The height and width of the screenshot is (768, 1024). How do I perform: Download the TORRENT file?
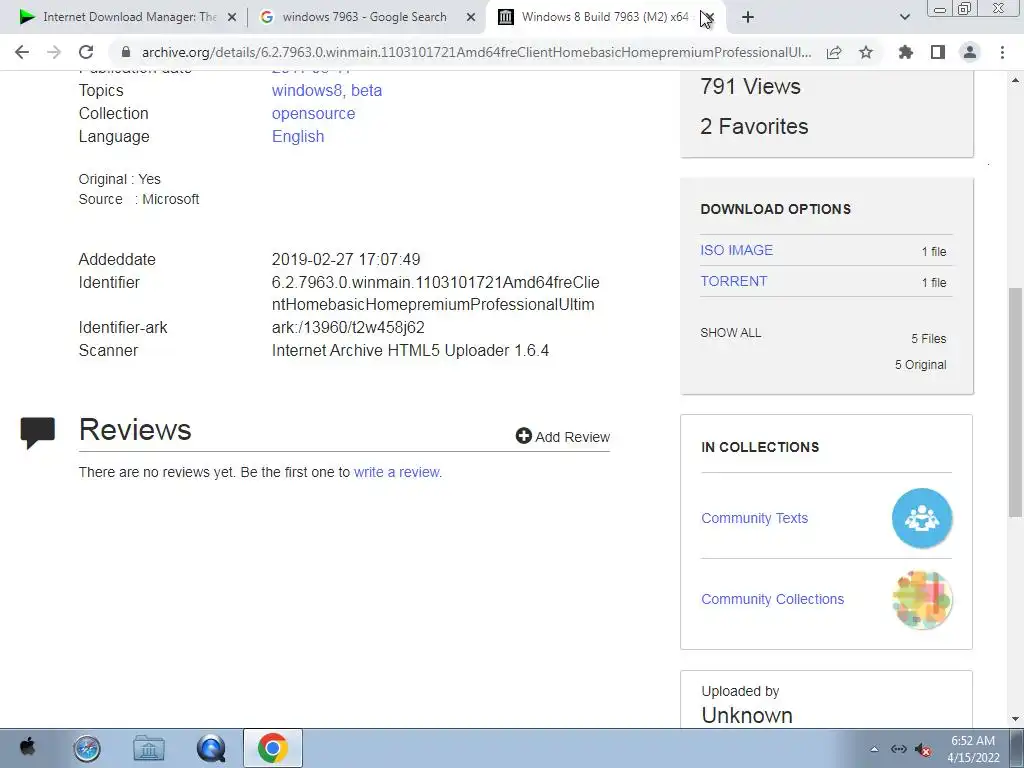coord(733,281)
